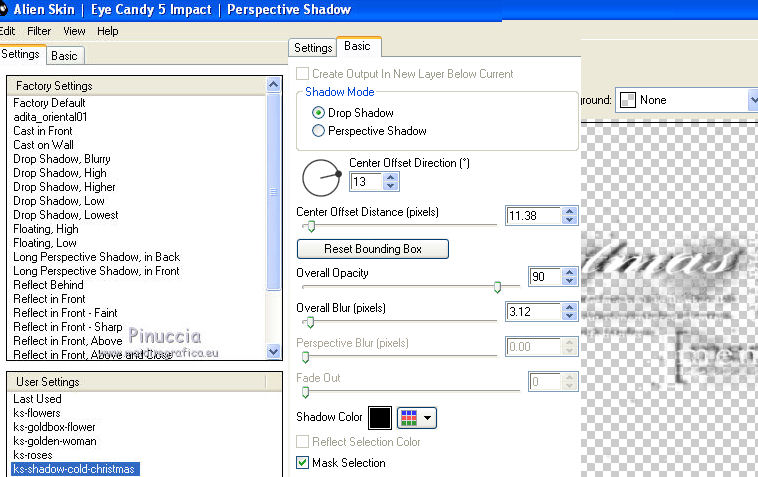Select ks-goldbox-flower user setting
Screen dimensions: 758x477
[x=54, y=427]
